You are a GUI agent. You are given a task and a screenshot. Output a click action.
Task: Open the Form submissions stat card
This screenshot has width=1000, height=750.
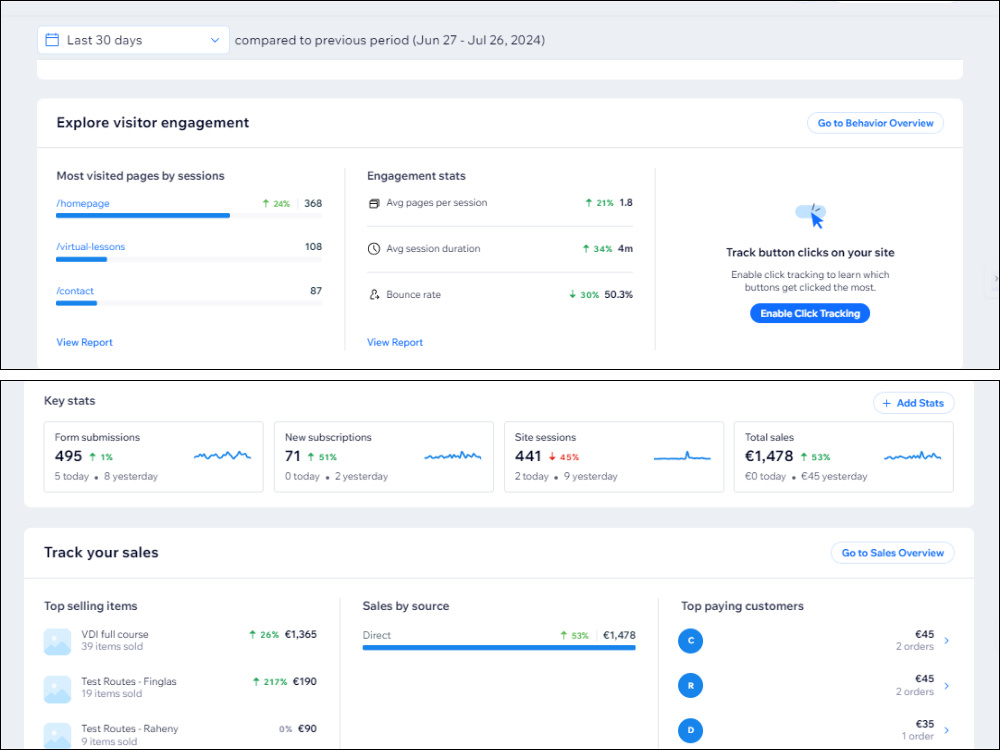pyautogui.click(x=154, y=457)
